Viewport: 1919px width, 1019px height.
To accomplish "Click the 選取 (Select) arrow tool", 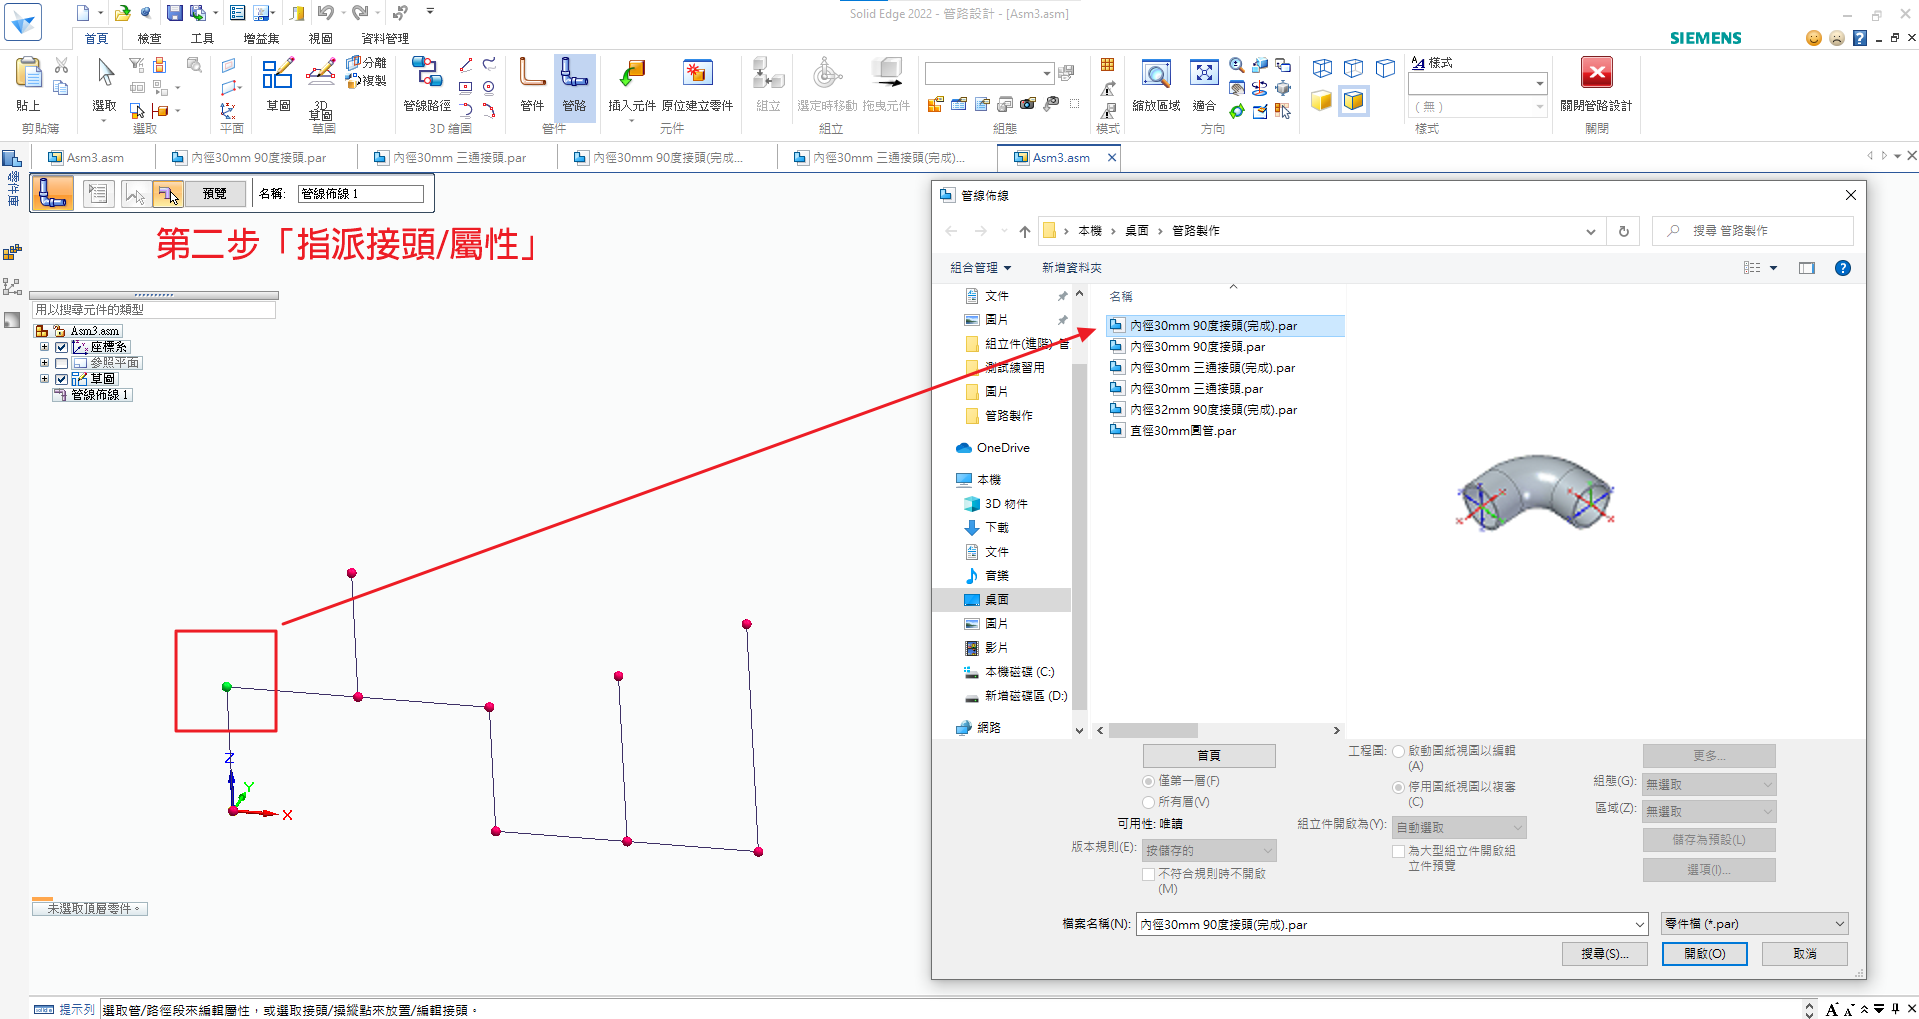I will [105, 72].
